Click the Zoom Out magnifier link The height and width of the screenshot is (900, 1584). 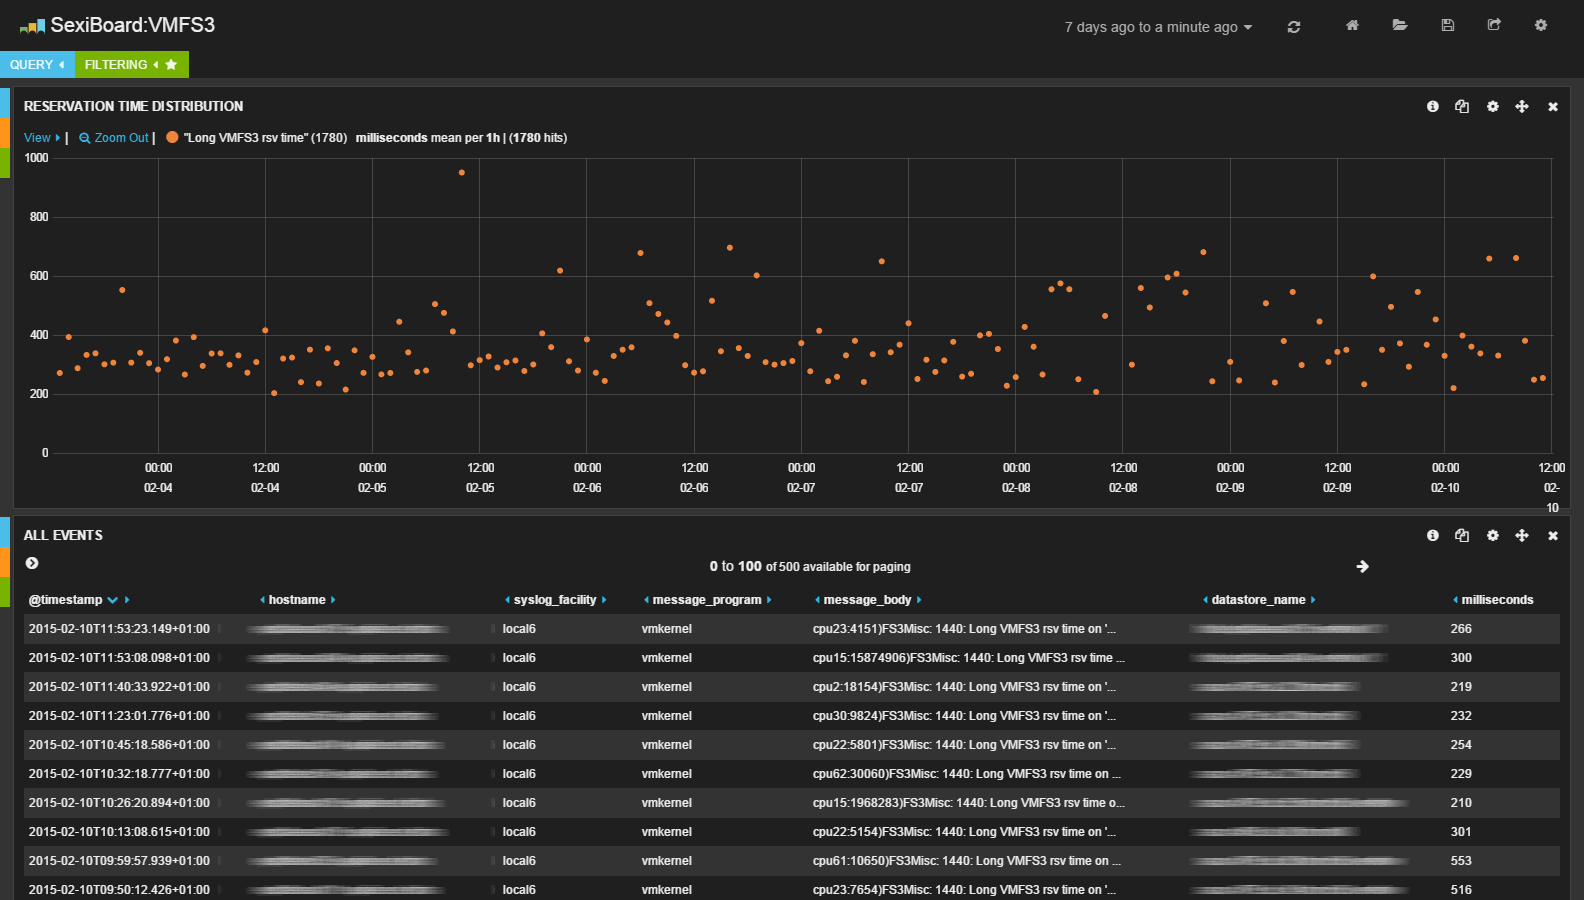[114, 138]
